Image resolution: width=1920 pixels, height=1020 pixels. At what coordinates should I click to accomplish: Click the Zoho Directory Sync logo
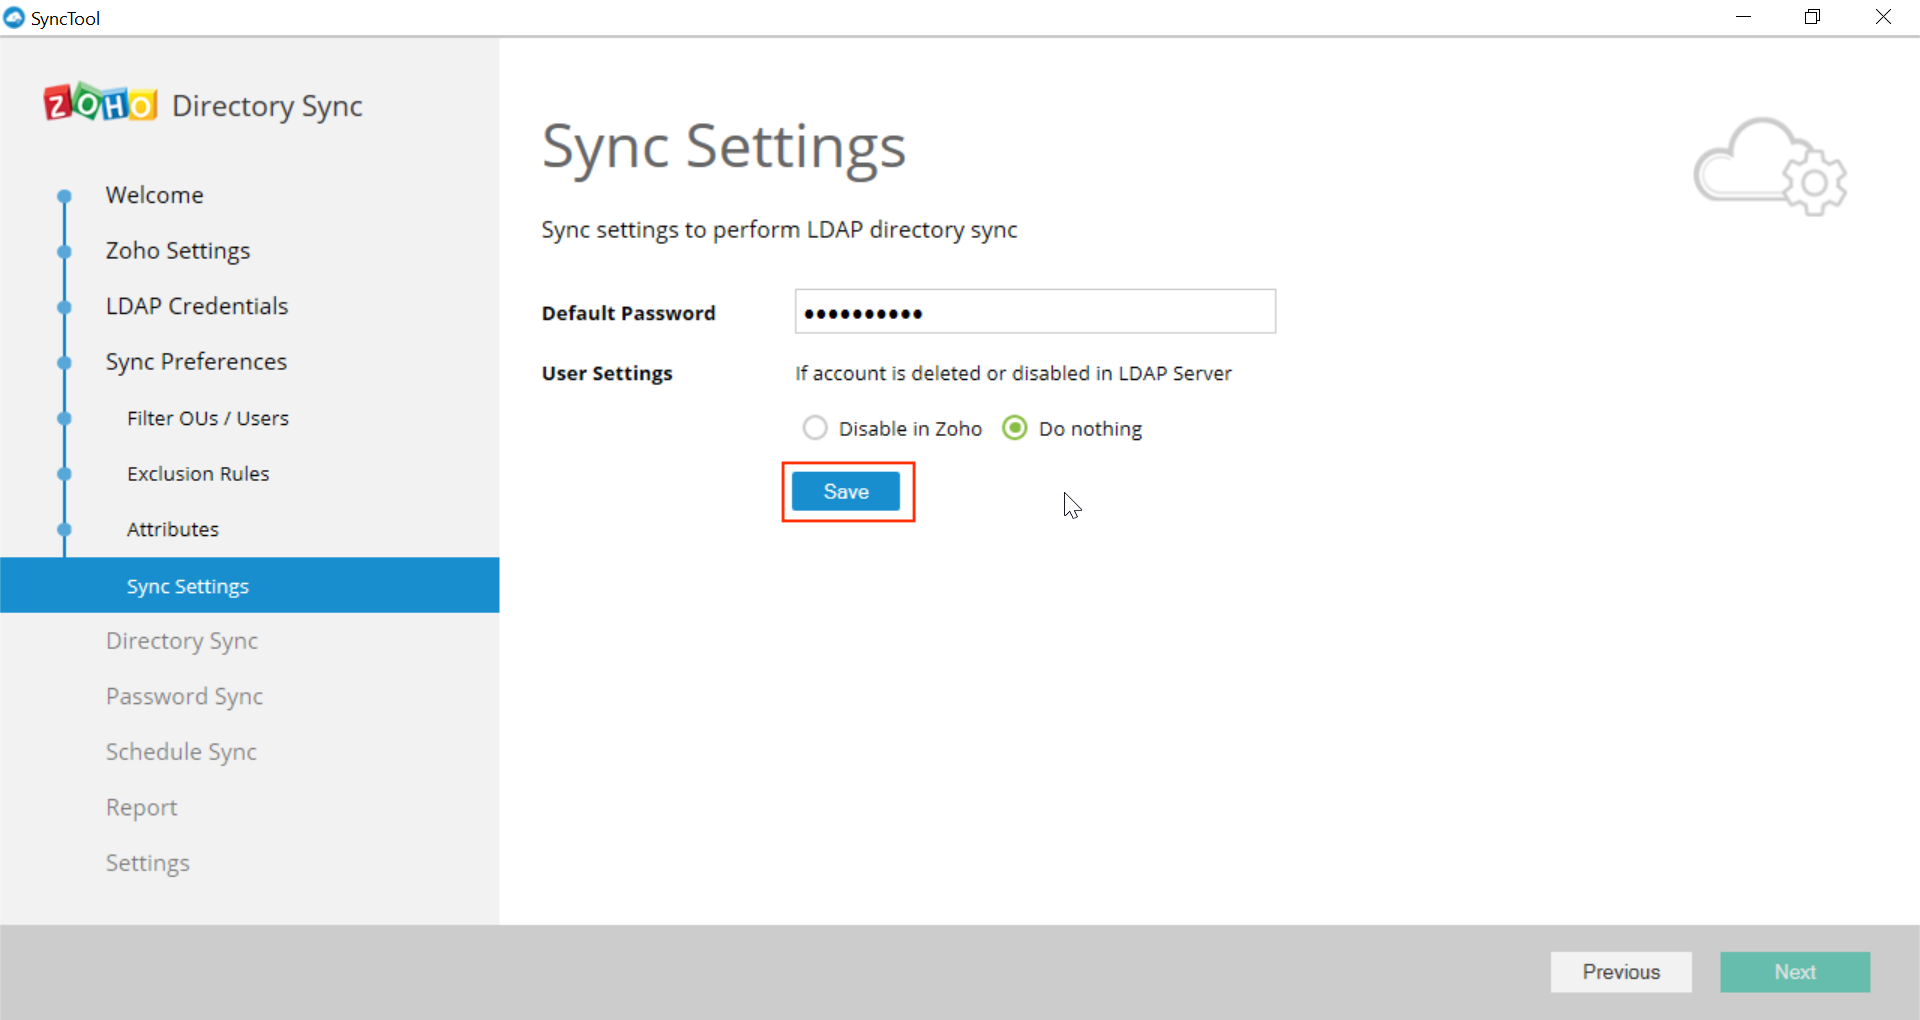click(200, 104)
